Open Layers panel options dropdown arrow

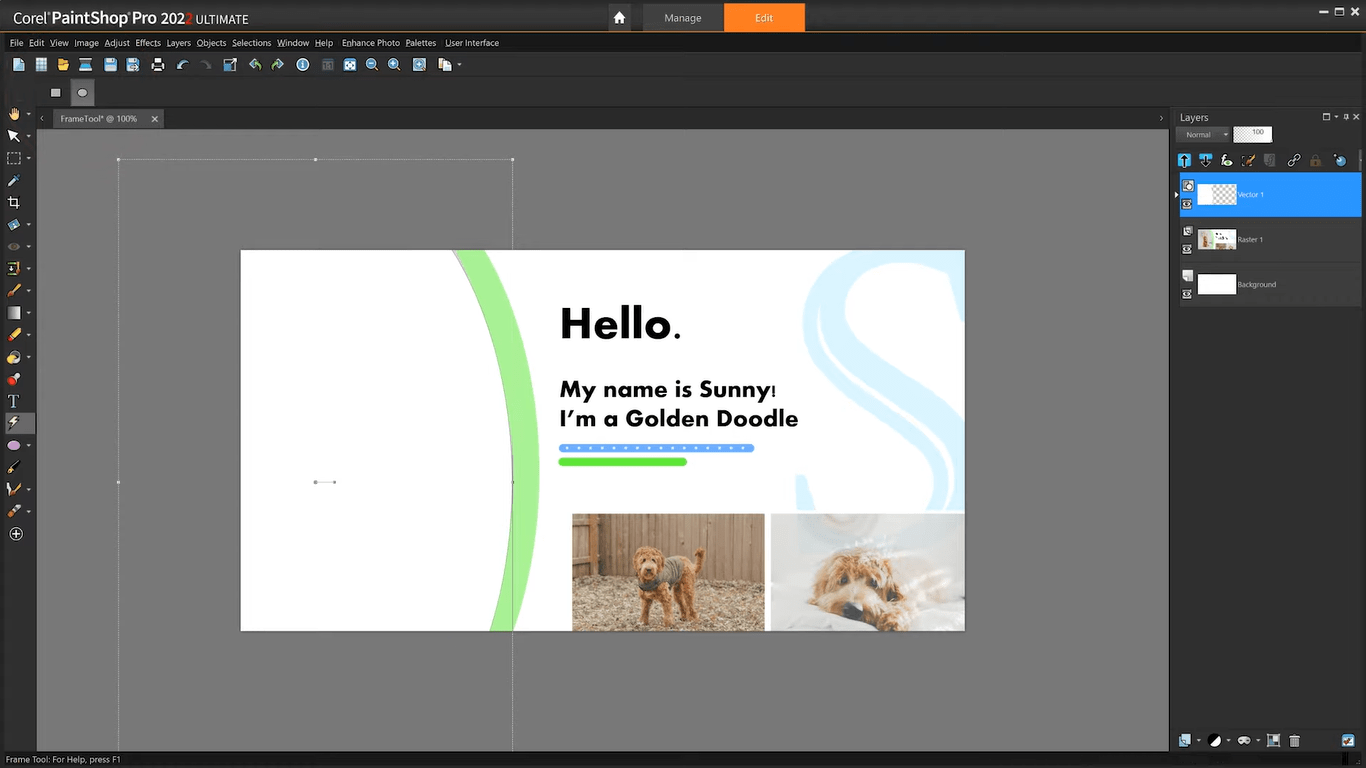tap(1336, 117)
